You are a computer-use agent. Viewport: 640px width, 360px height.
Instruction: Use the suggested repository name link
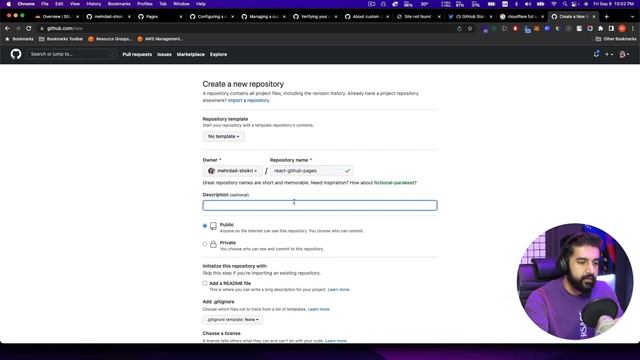pos(395,182)
